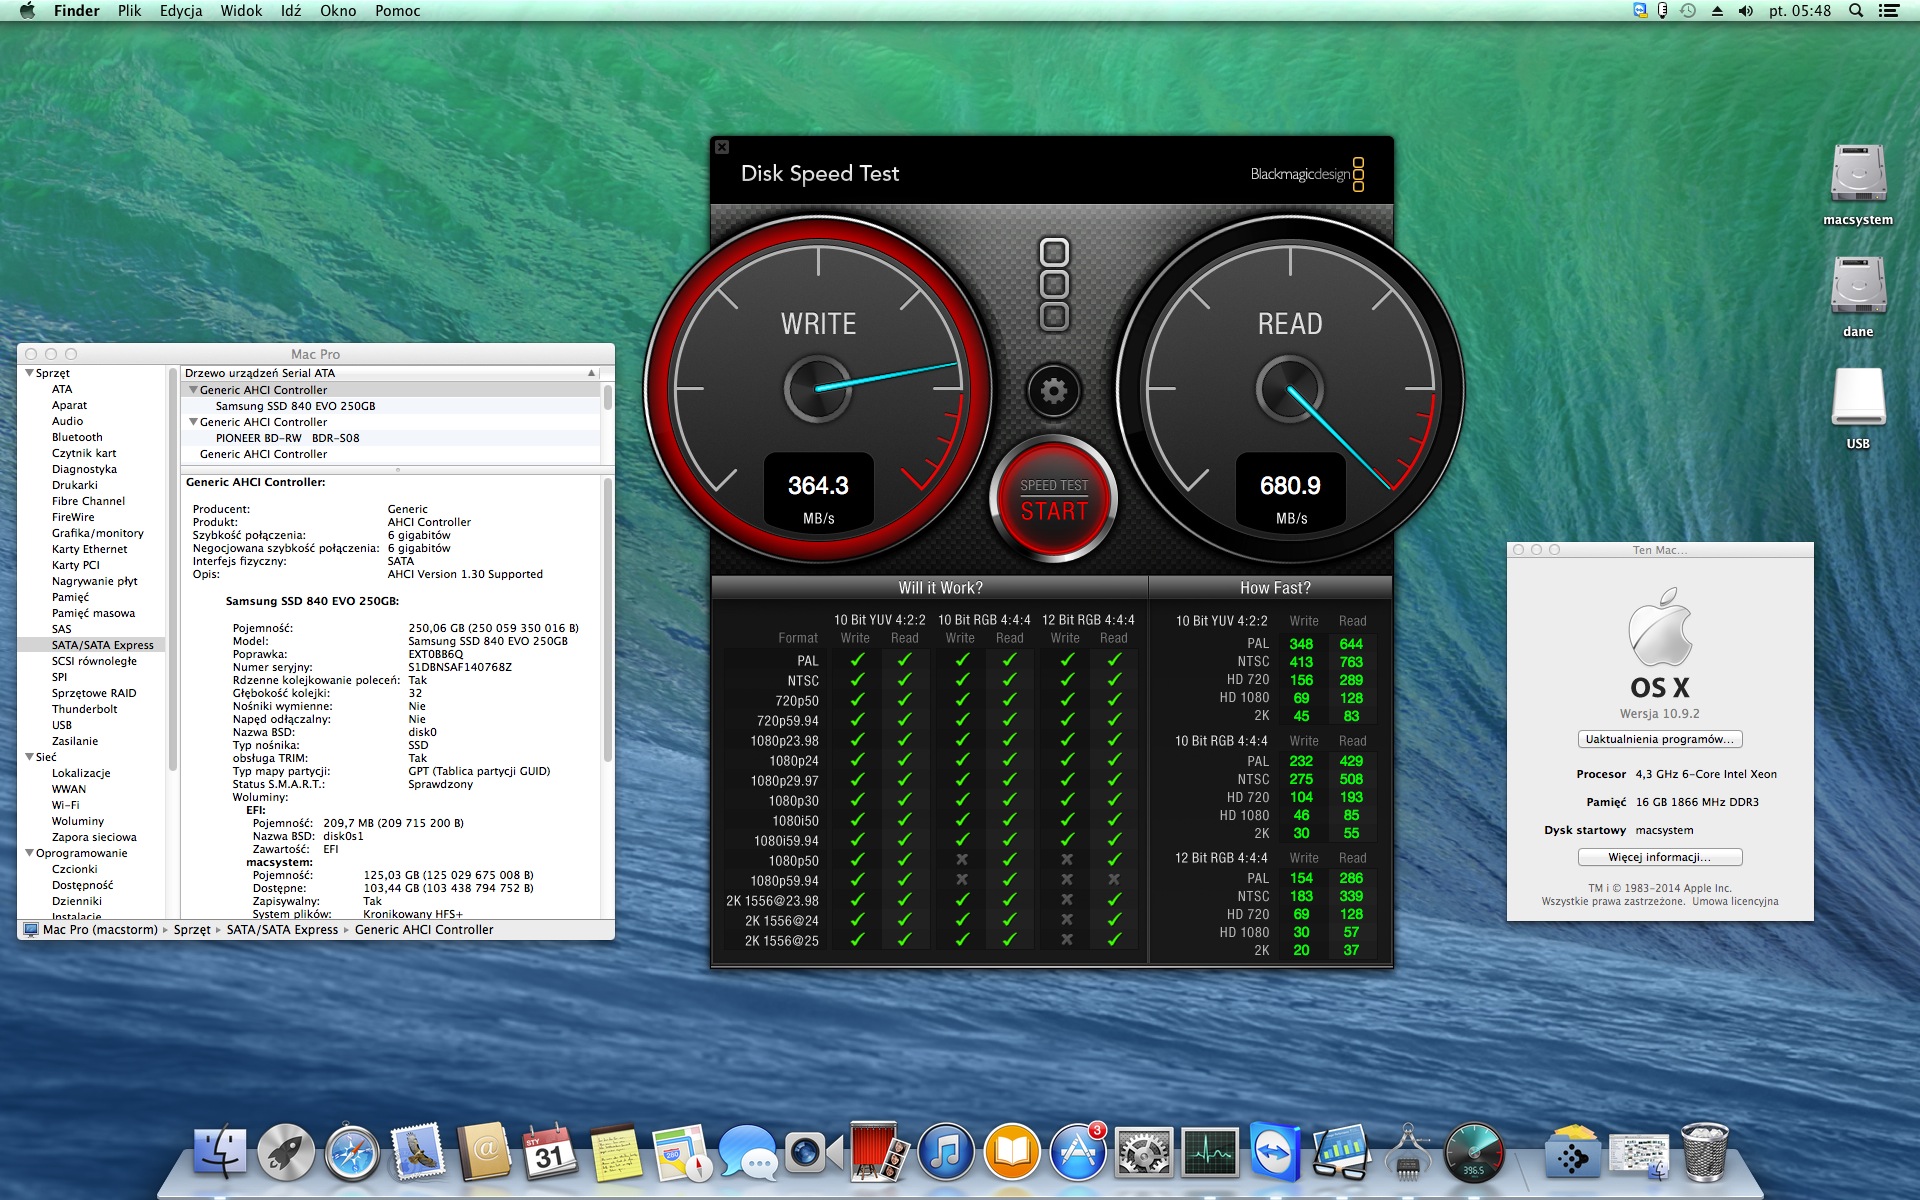This screenshot has height=1200, width=1920.
Task: Open Messages from the Dock
Action: click(x=748, y=1153)
